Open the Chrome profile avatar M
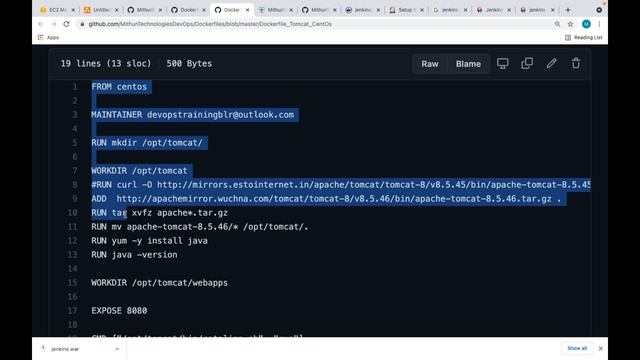This screenshot has height=360, width=640. pyautogui.click(x=586, y=24)
